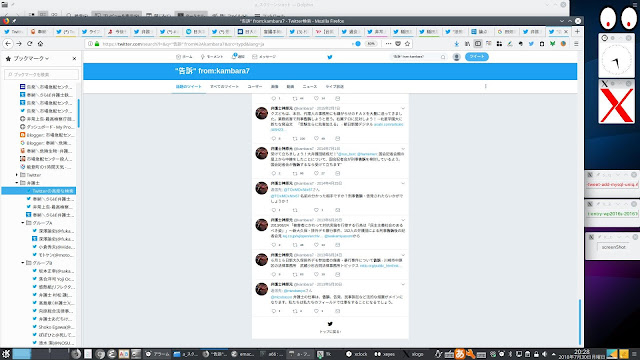The image size is (640, 360).
Task: Click the green padlock security icon
Action: [x=97, y=44]
